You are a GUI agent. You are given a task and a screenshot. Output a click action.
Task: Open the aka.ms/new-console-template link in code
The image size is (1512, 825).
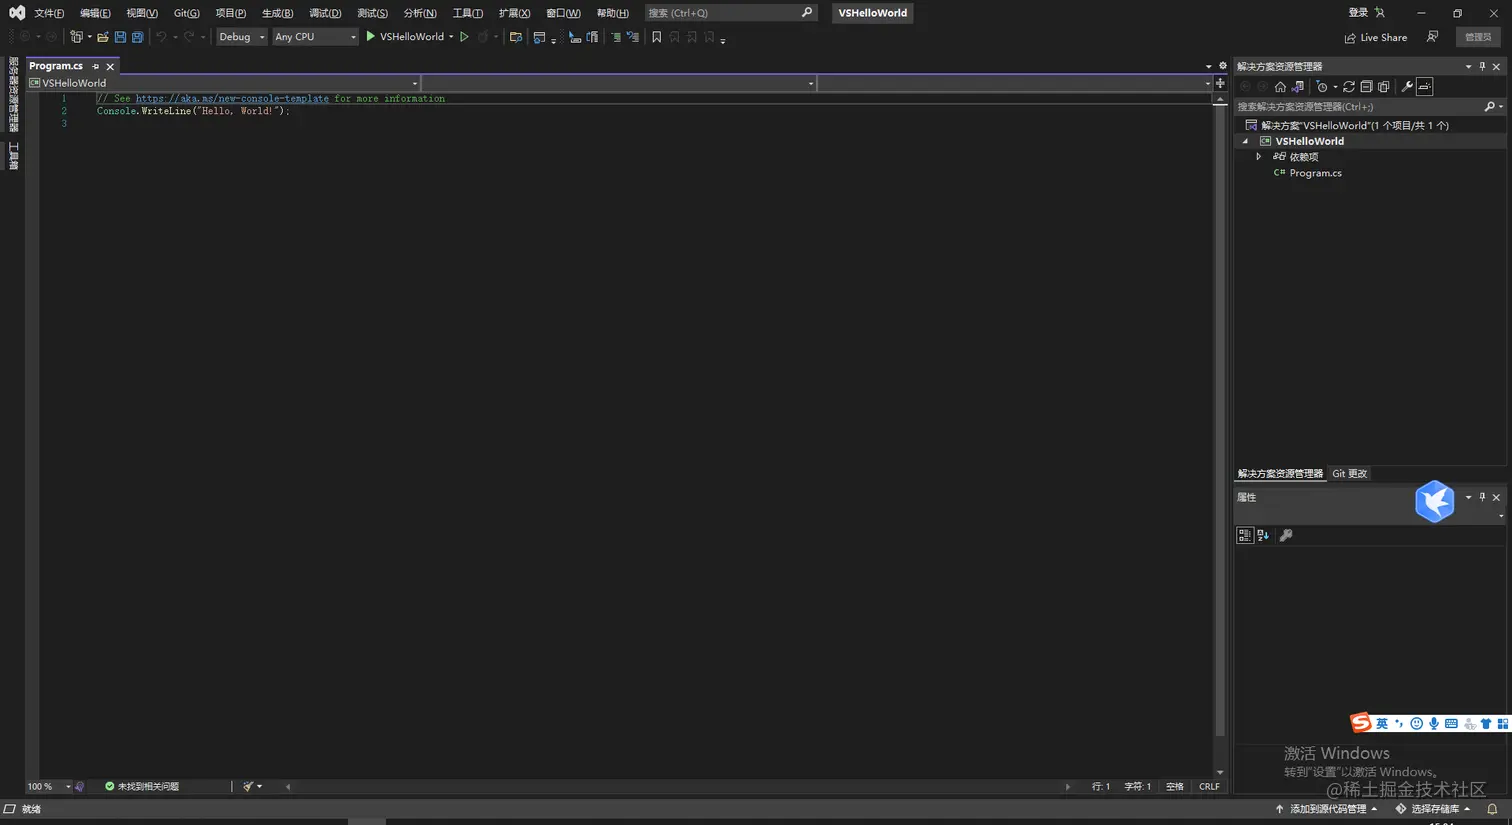point(232,98)
